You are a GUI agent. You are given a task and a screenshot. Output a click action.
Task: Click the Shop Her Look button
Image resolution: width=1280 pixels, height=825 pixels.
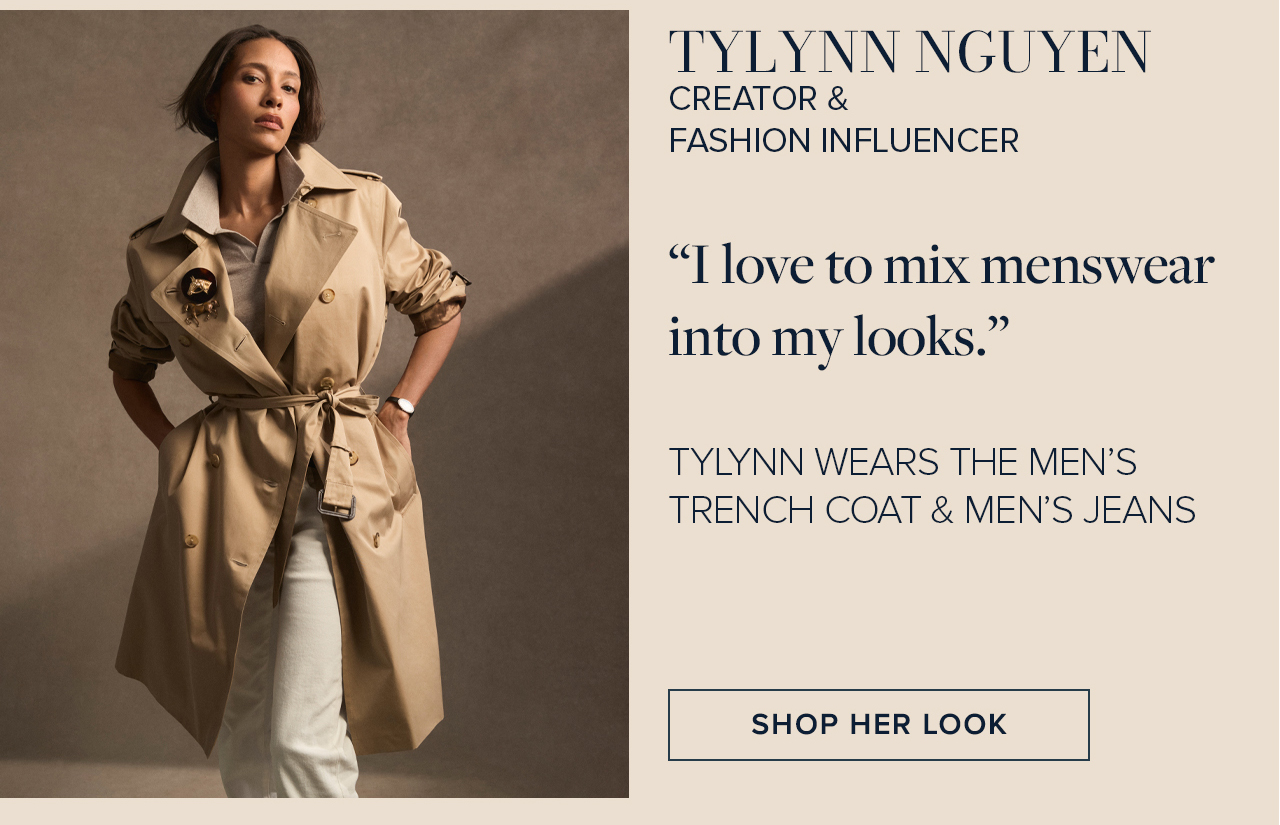(878, 724)
